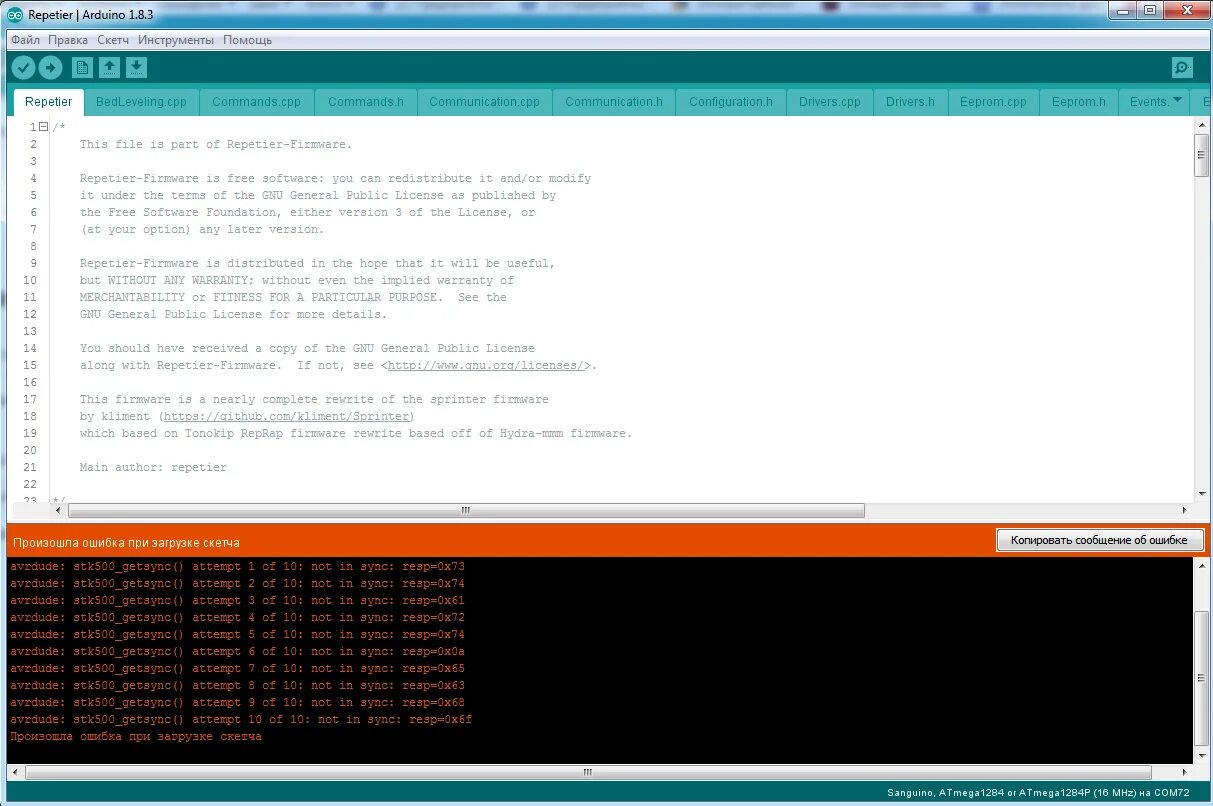Click the 'resp=0x0a' attempt 6 line

click(237, 652)
